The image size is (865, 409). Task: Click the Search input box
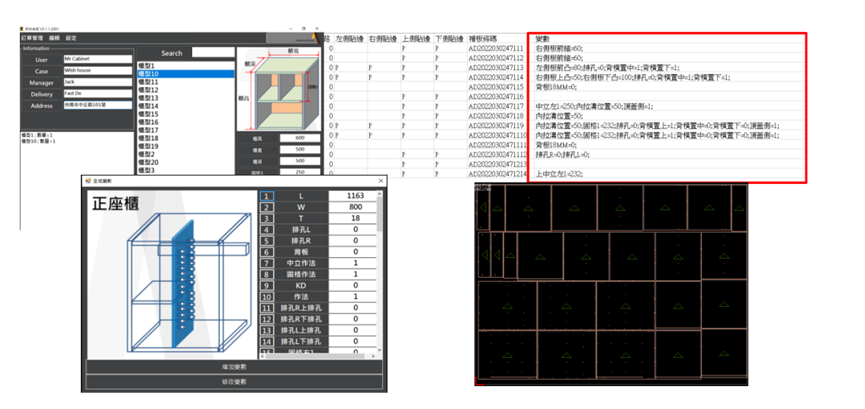(211, 52)
